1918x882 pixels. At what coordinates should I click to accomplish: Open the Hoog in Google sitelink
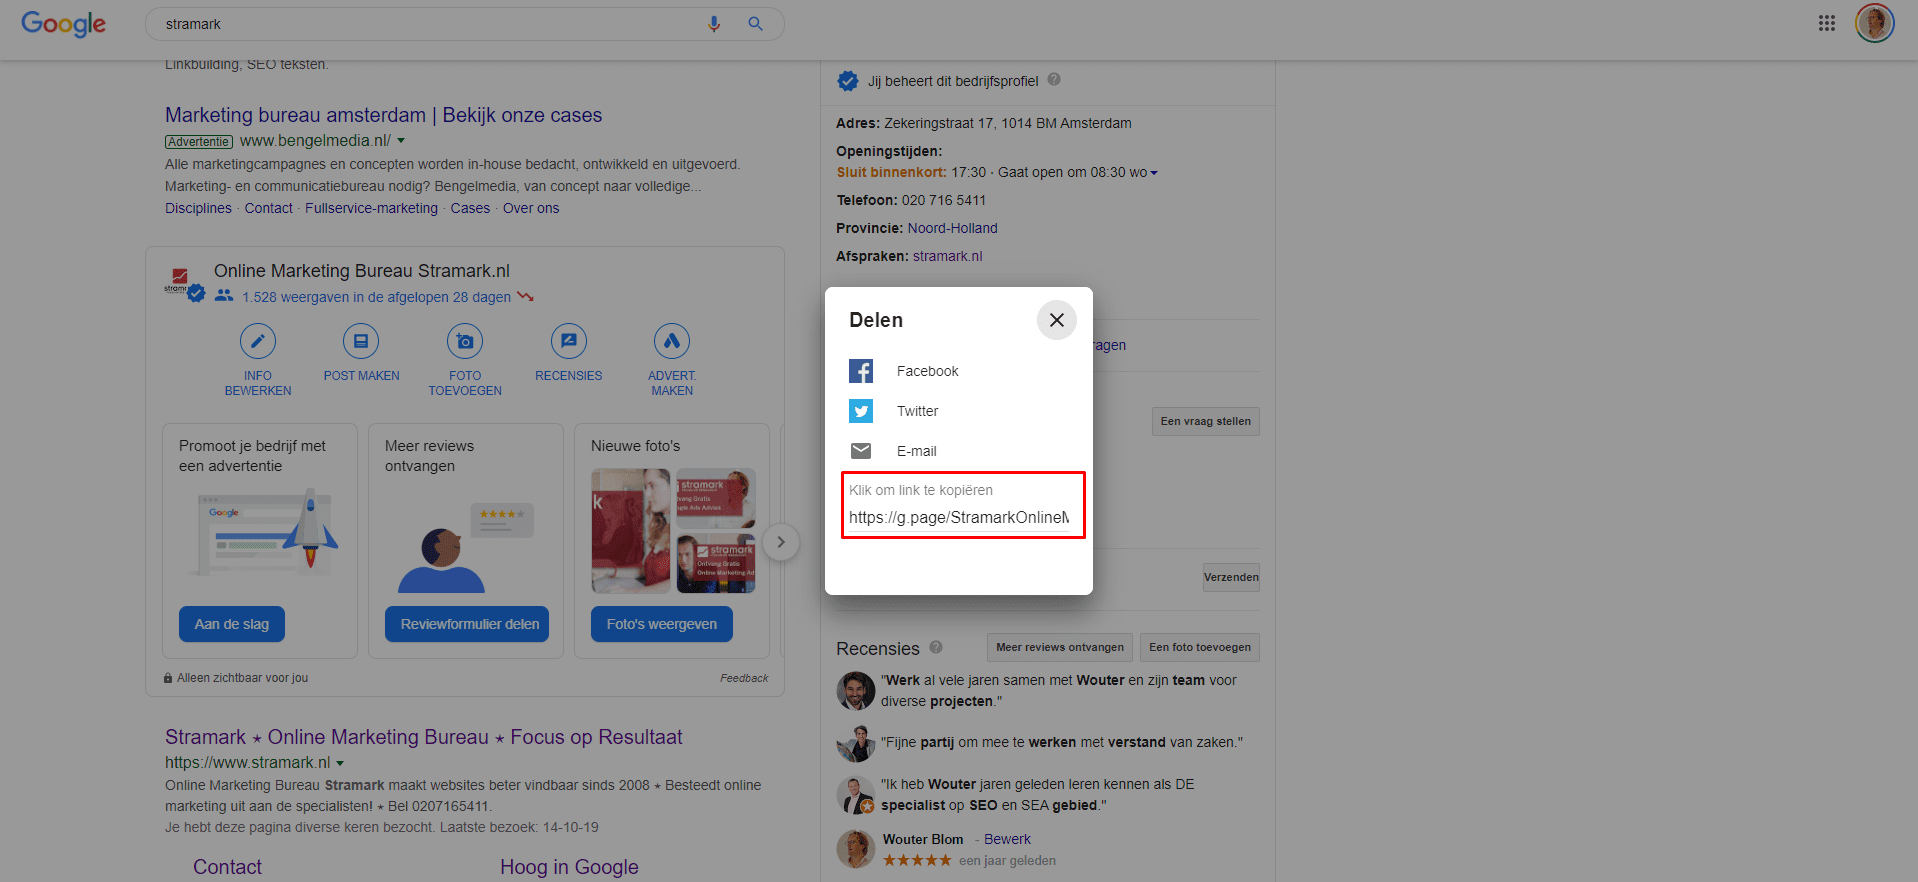(569, 867)
